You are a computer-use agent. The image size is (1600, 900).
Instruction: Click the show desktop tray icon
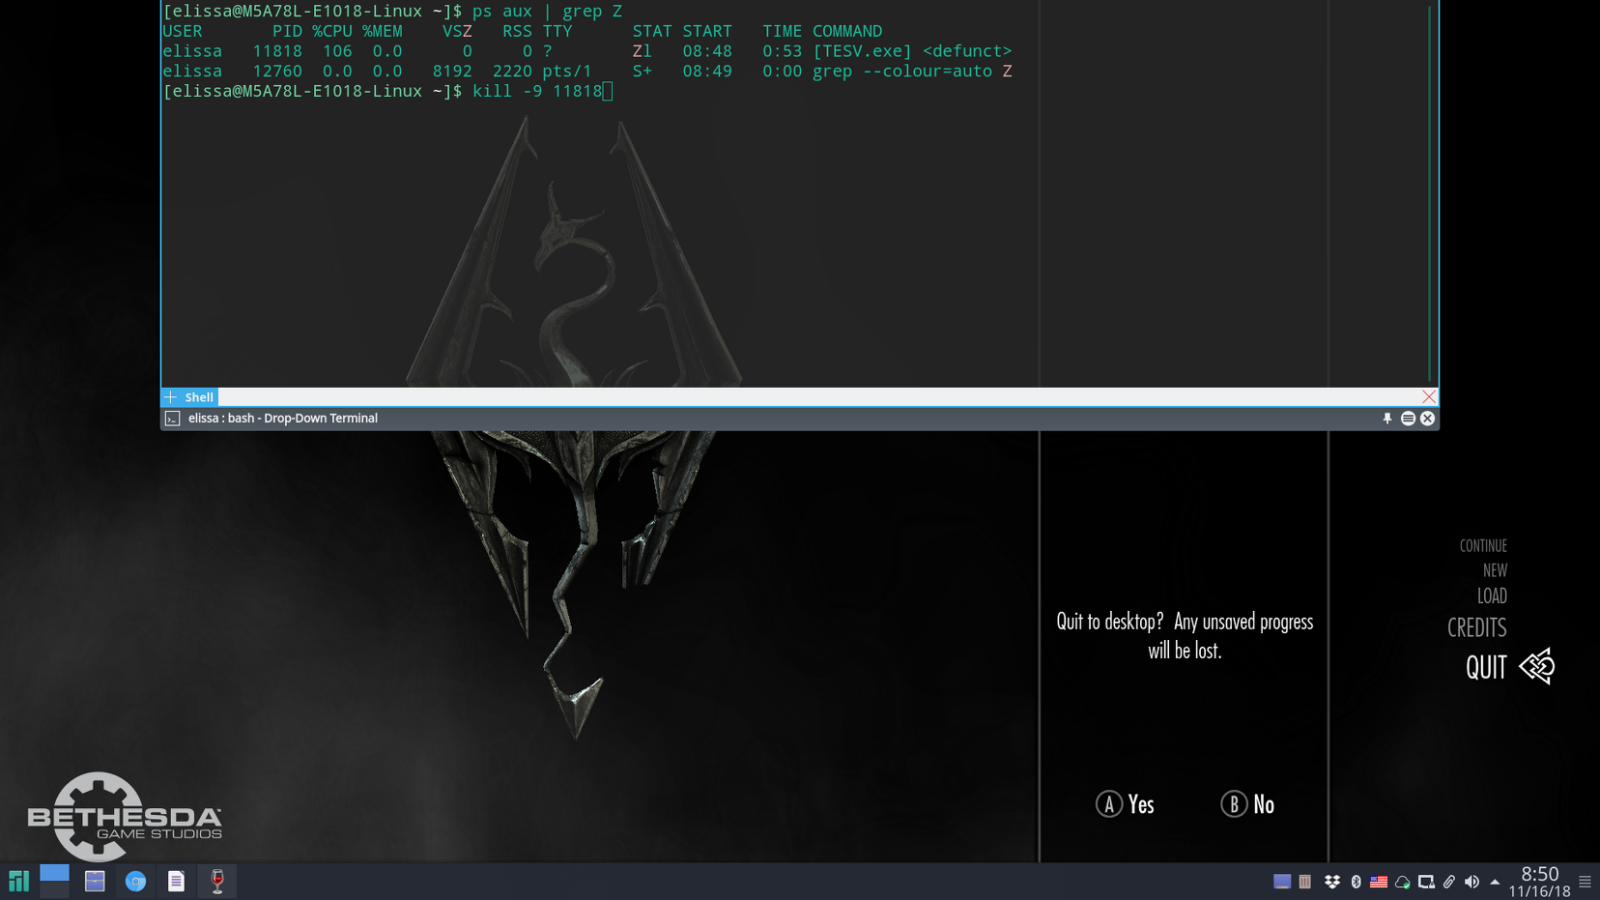[1282, 882]
